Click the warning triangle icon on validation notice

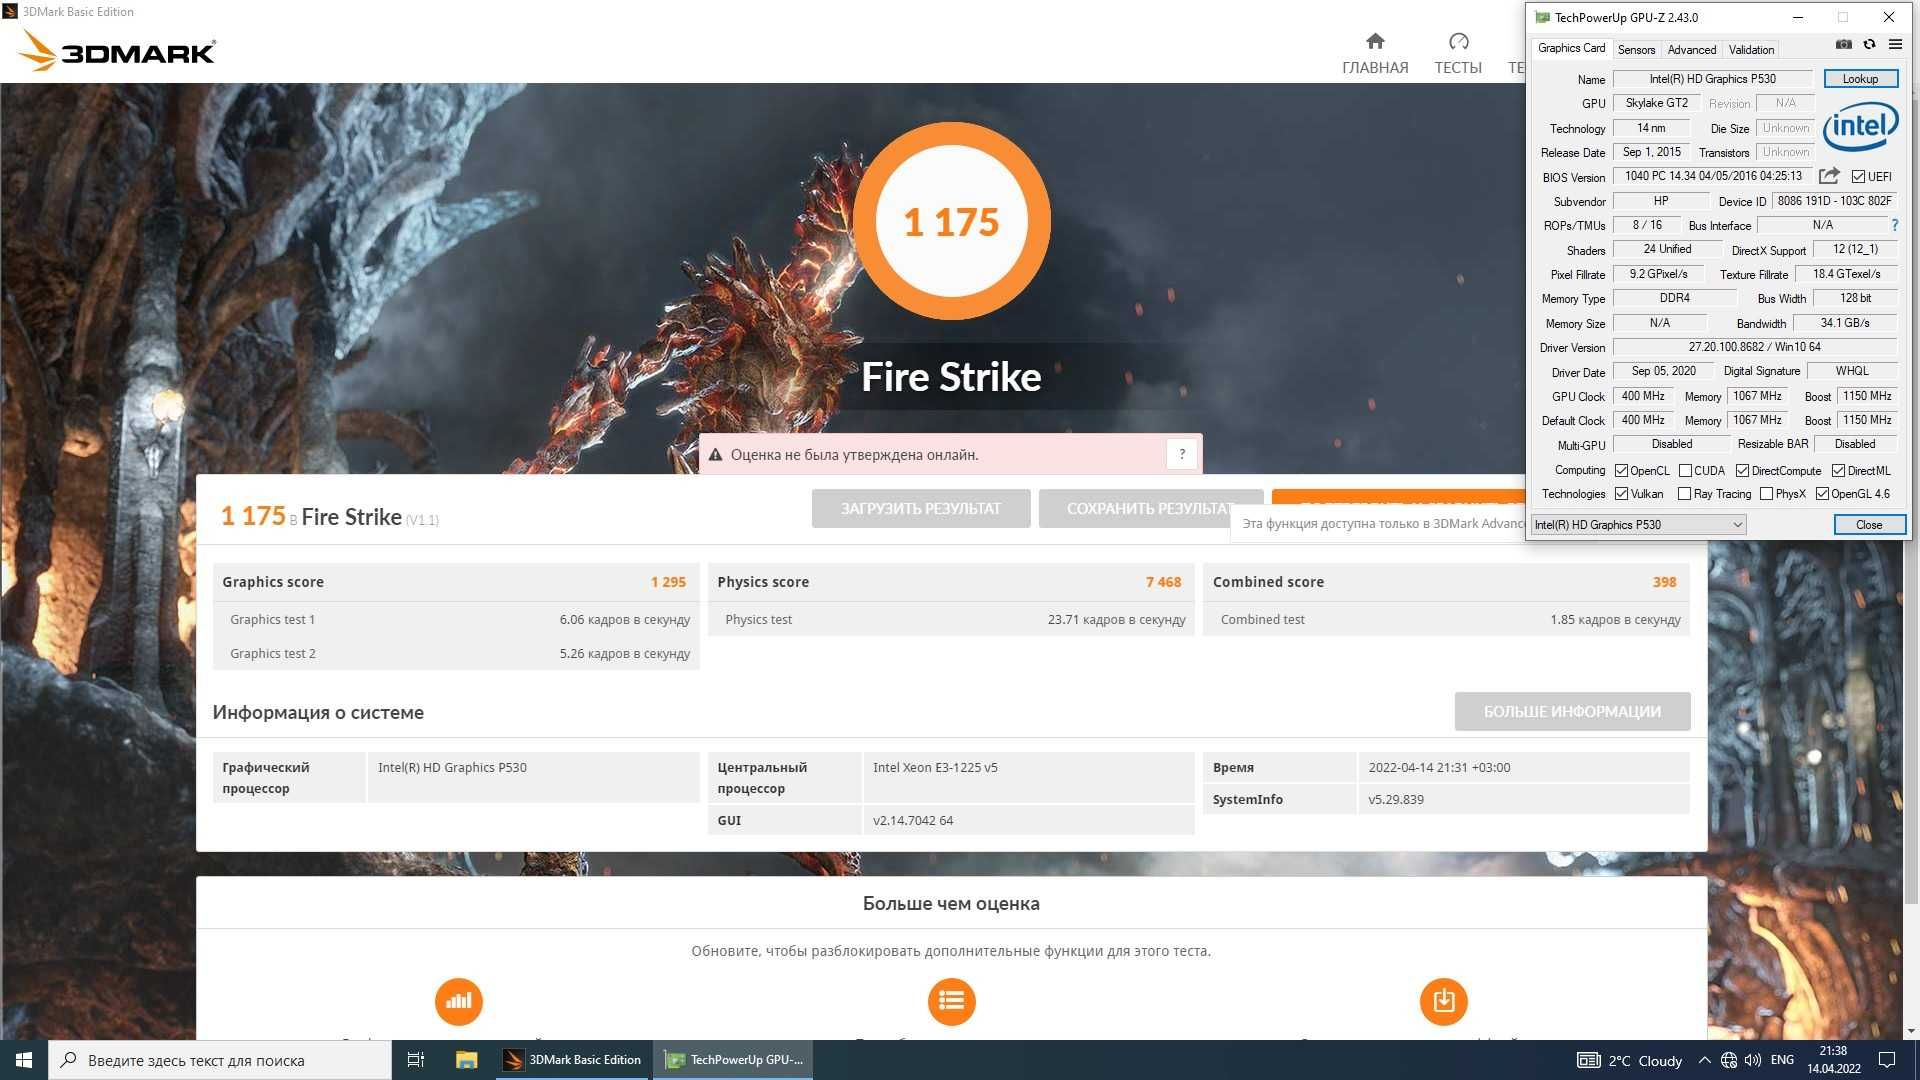click(715, 455)
